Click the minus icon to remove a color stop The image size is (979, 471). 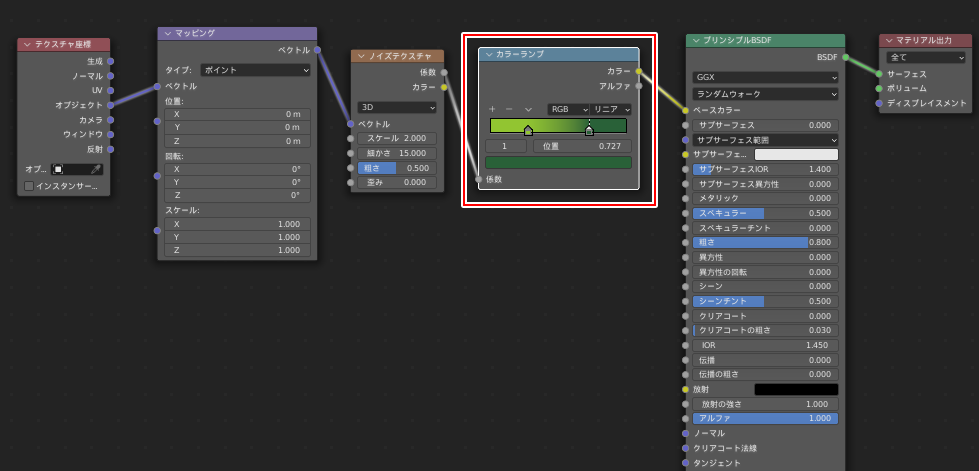pyautogui.click(x=509, y=109)
